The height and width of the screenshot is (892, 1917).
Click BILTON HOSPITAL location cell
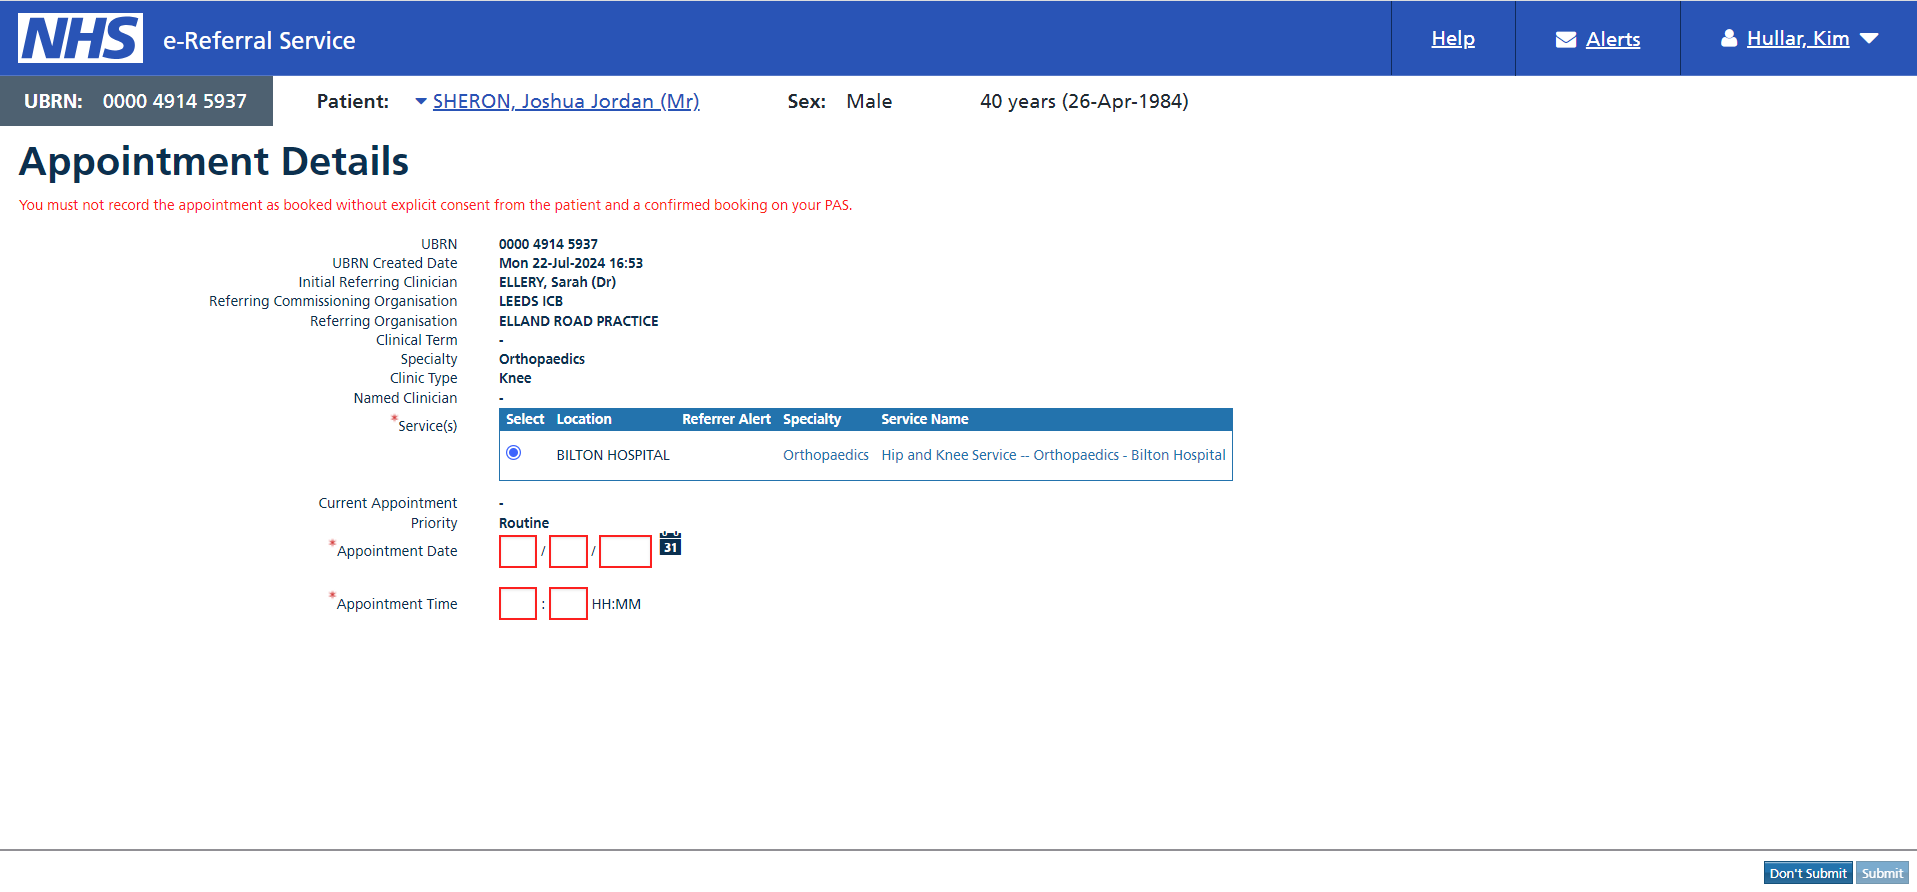(x=613, y=455)
